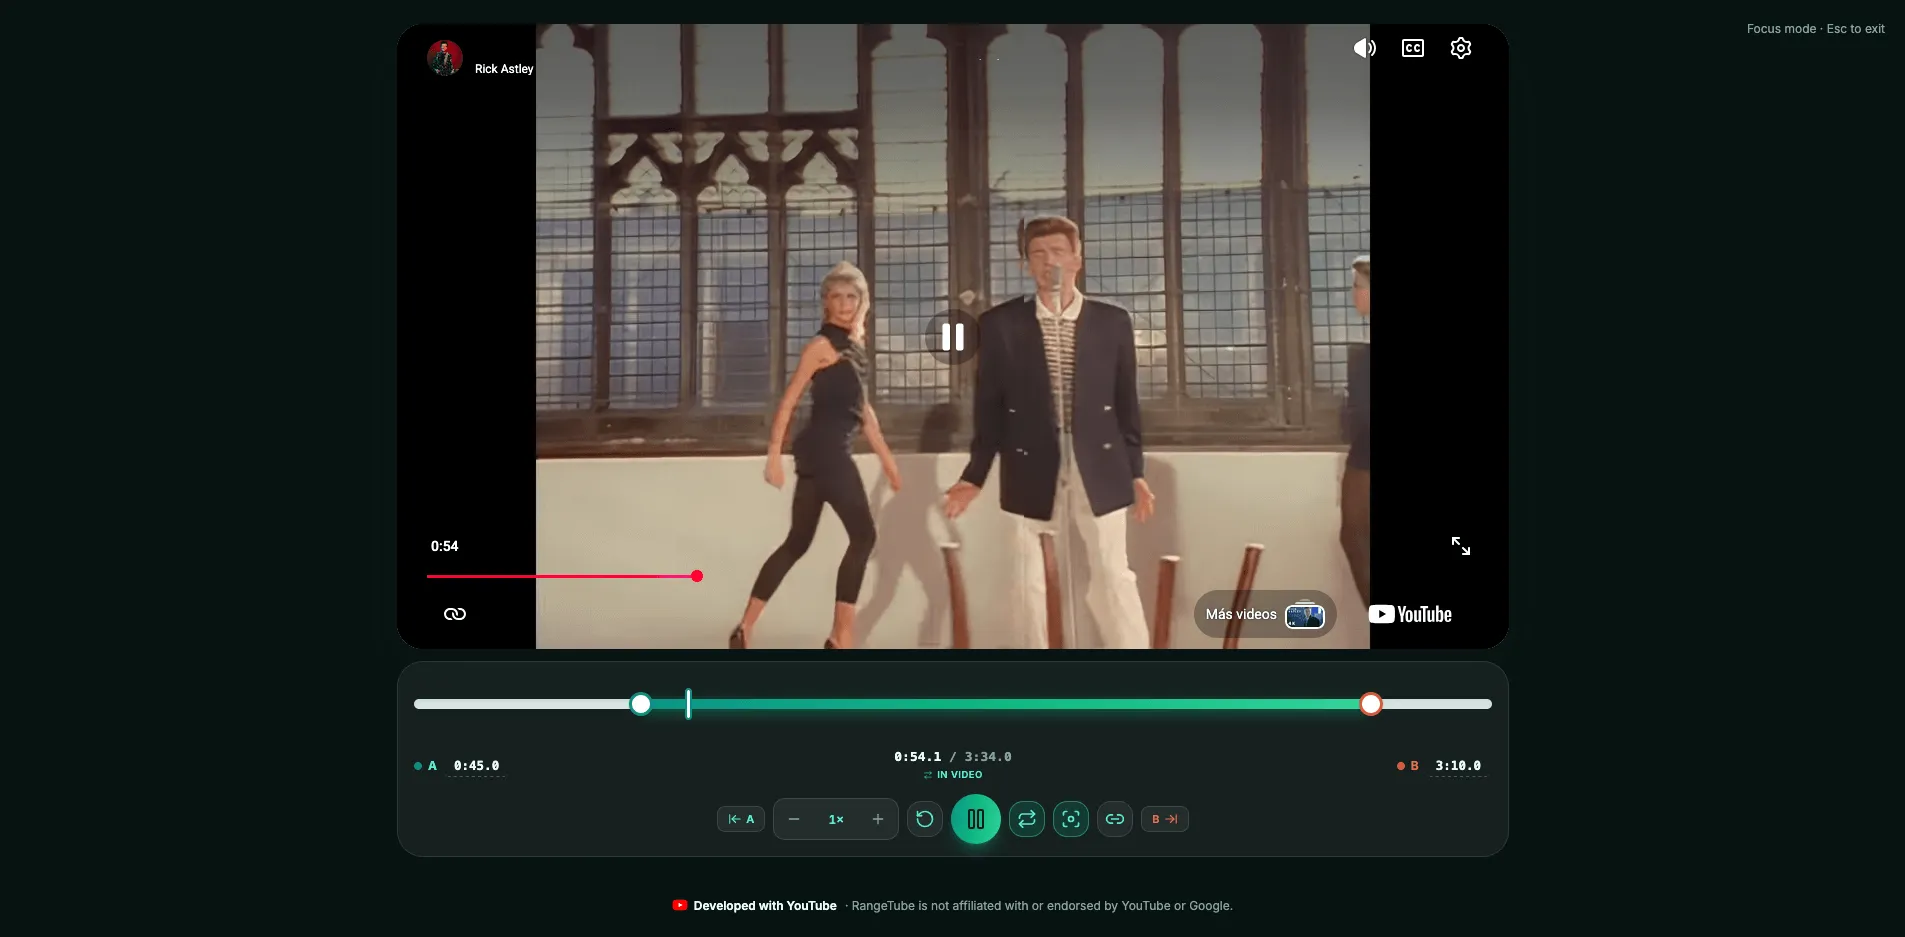Restart the loop with the circular arrow button
This screenshot has width=1905, height=937.
pos(925,819)
